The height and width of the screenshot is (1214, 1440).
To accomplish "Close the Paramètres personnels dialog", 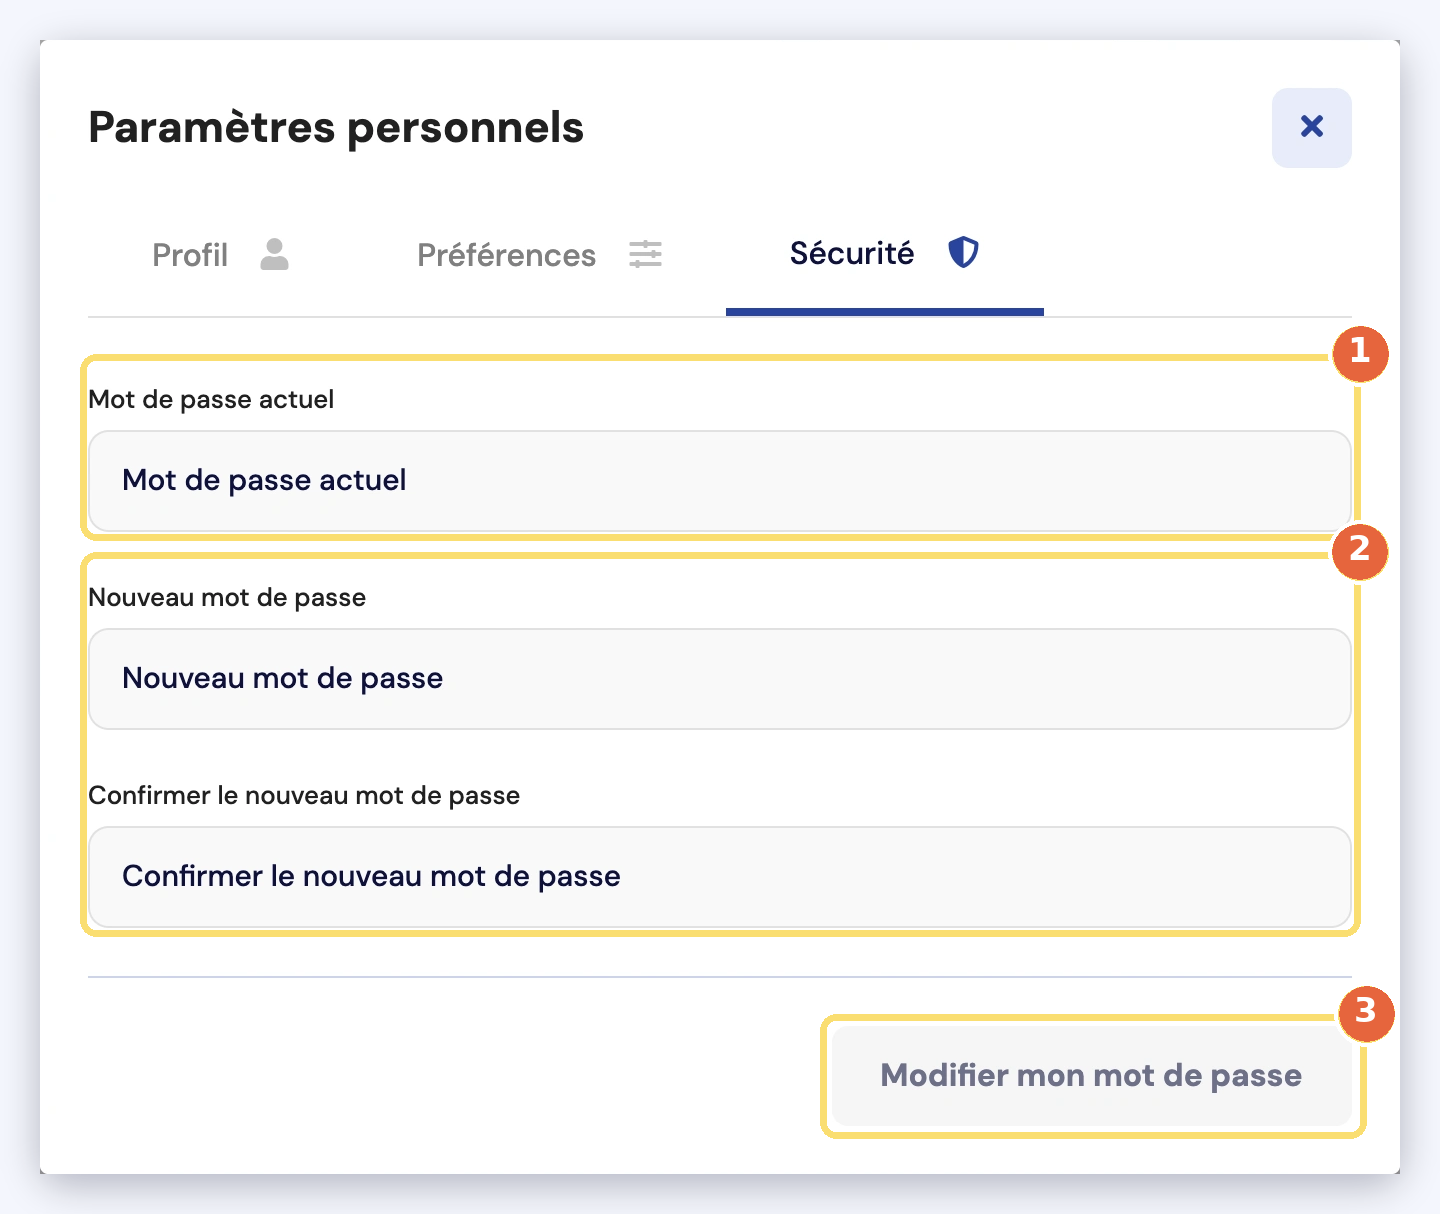I will (1311, 127).
